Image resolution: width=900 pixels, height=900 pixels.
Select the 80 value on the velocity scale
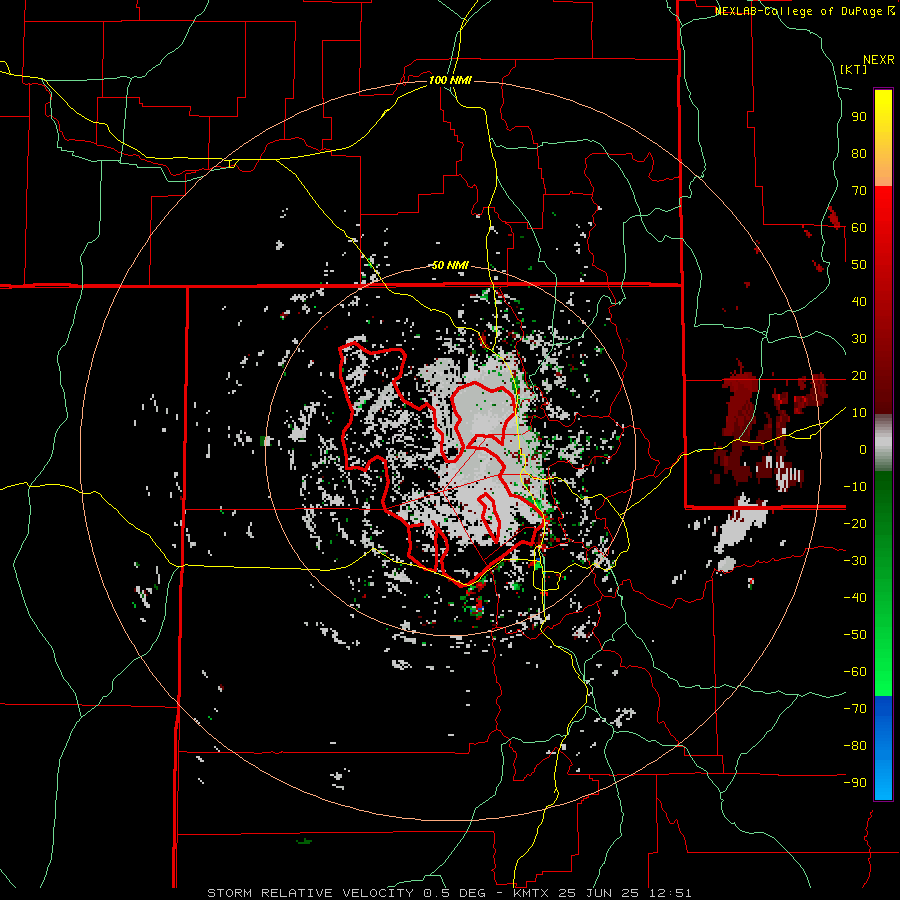point(859,153)
